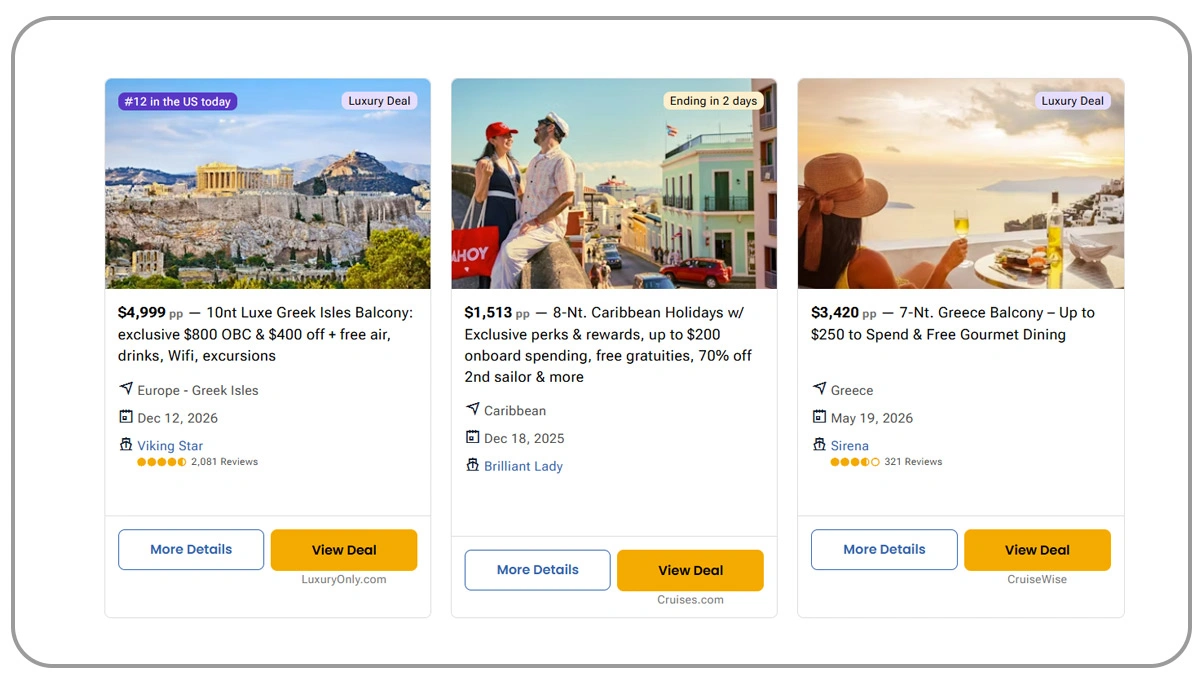This screenshot has width=1202, height=684.
Task: Click the location arrow icon beside Greece
Action: tap(819, 389)
